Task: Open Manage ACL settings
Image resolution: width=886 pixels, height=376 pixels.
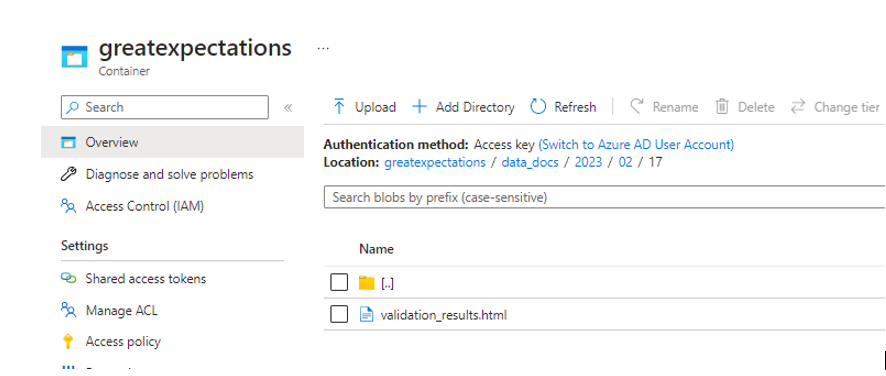Action: pyautogui.click(x=121, y=310)
